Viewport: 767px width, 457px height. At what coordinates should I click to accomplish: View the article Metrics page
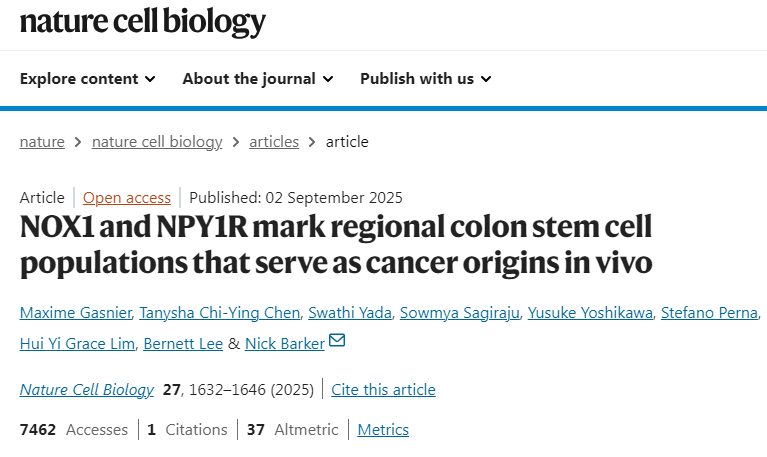[x=383, y=429]
